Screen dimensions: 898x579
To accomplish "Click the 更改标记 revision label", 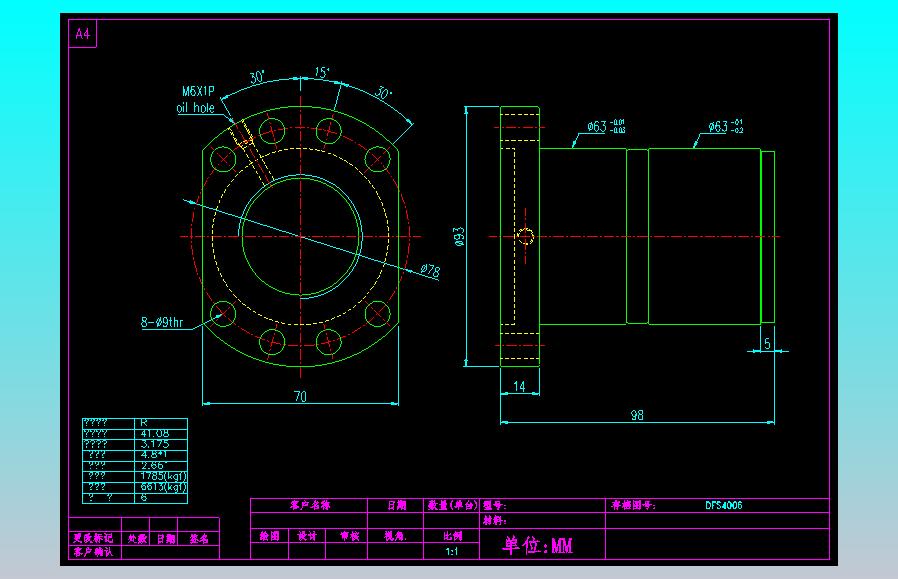I will pos(93,538).
